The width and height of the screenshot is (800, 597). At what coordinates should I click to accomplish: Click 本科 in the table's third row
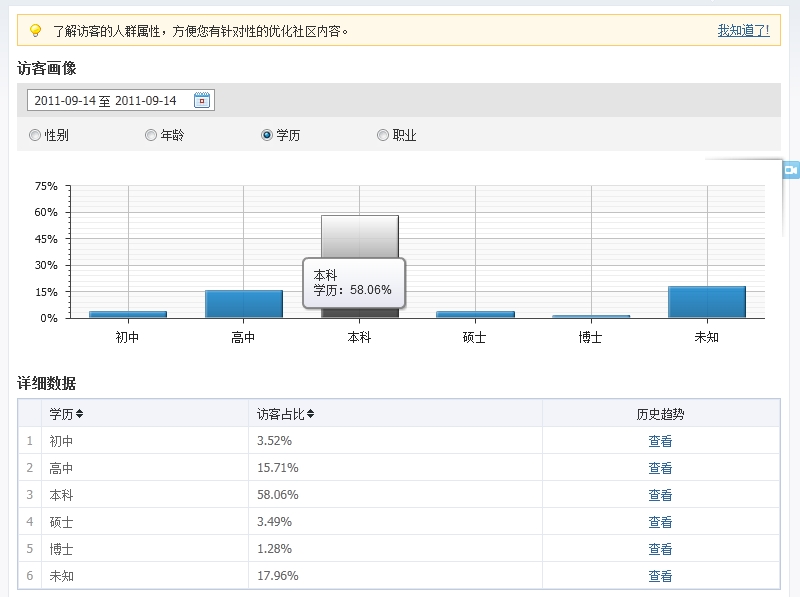[61, 495]
